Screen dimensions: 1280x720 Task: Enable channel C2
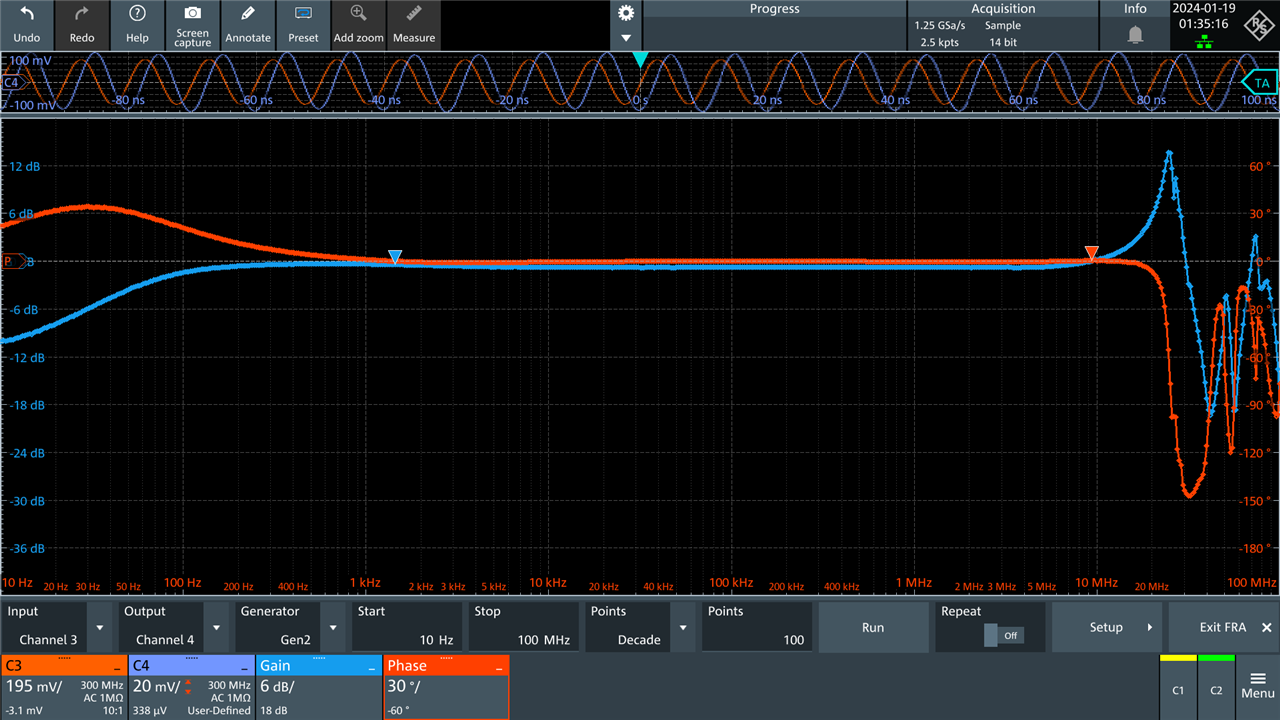pos(1216,687)
